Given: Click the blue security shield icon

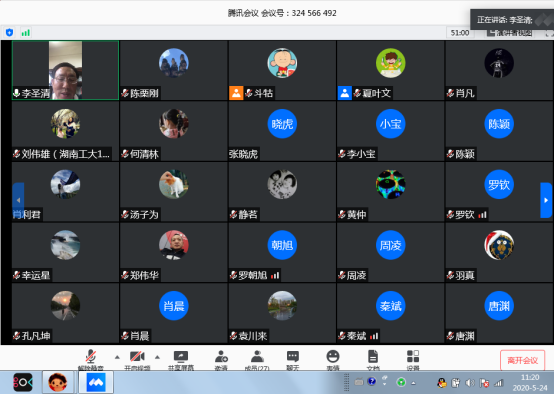Looking at the screenshot, I should click(x=10, y=33).
